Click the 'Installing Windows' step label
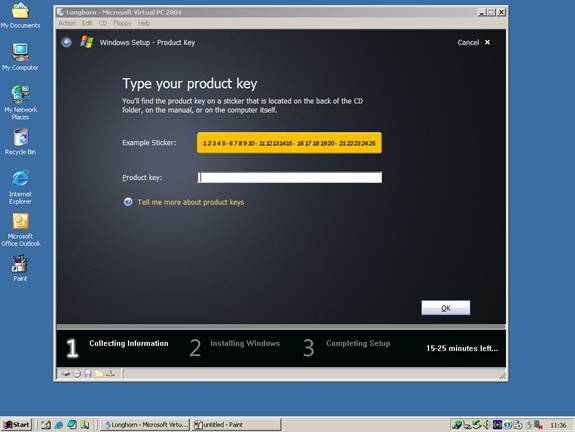575x432 pixels. pos(245,343)
